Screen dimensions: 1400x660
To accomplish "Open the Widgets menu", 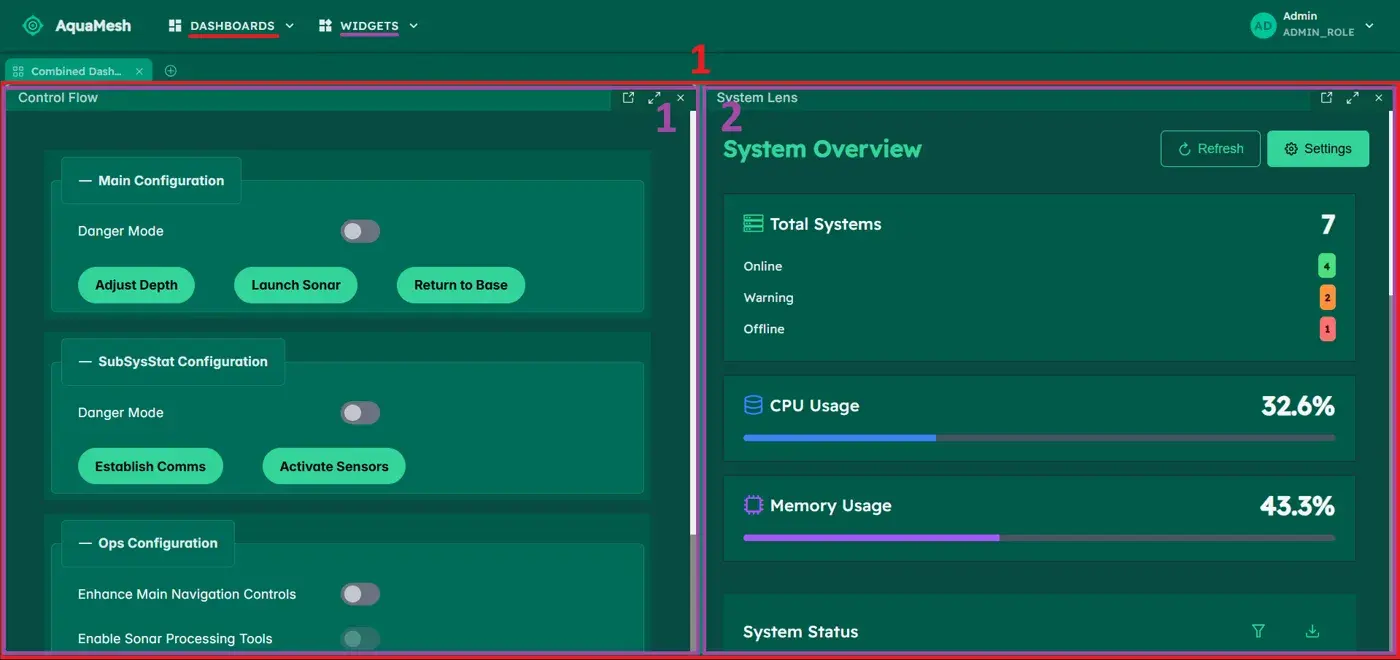I will click(x=368, y=26).
